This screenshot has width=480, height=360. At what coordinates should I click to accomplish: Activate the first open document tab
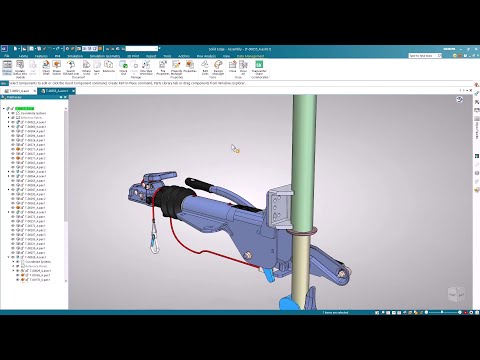click(19, 91)
